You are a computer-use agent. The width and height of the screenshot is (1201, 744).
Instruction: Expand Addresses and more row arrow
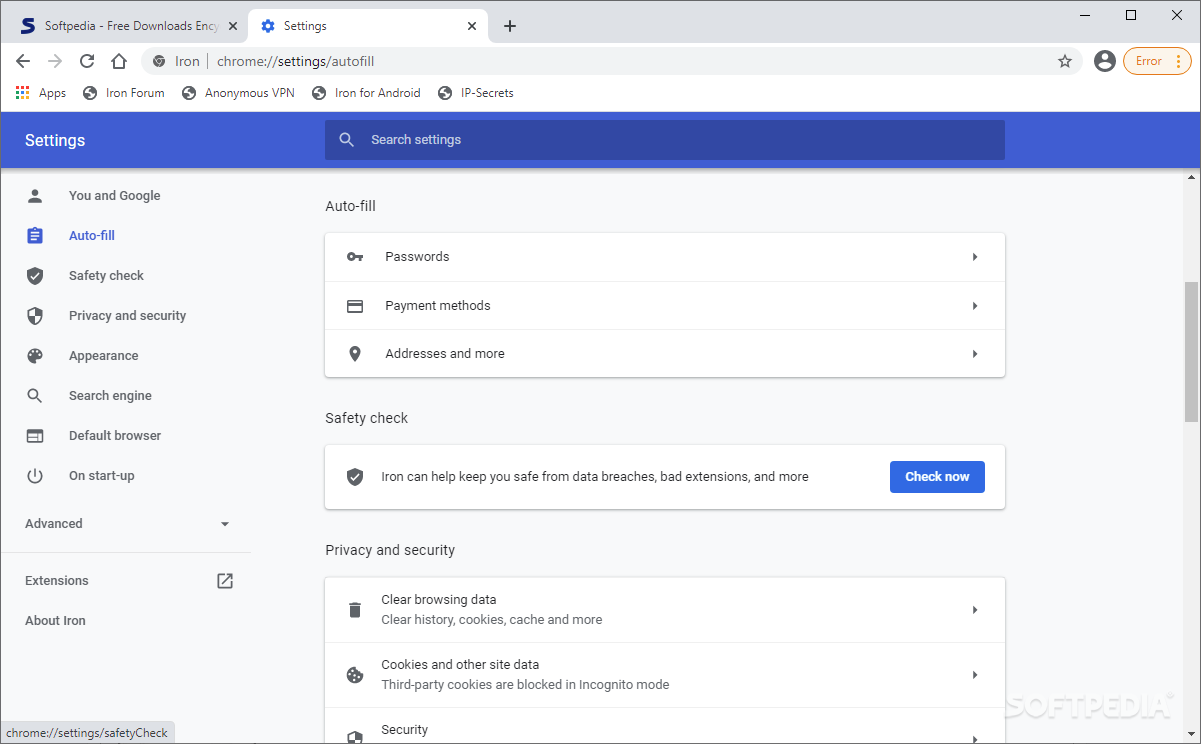975,354
